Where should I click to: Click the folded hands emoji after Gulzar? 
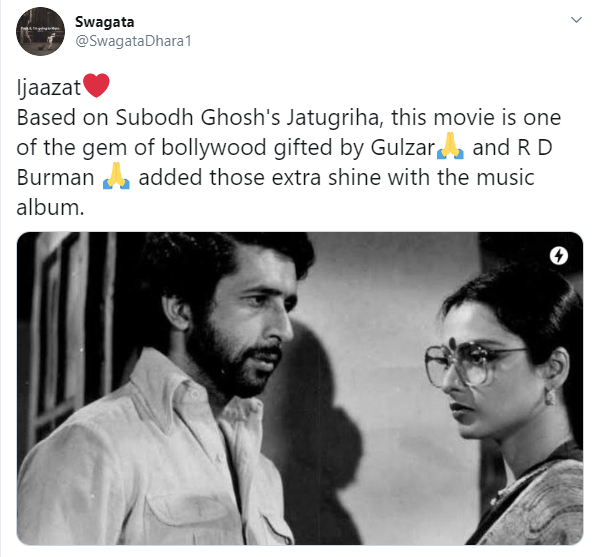(x=450, y=146)
